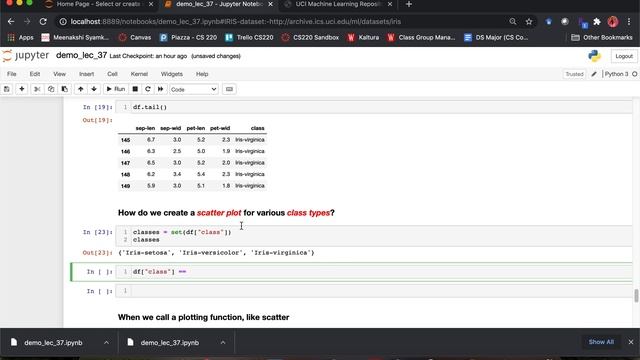Open Other Bookmarks folder

pyautogui.click(x=602, y=38)
